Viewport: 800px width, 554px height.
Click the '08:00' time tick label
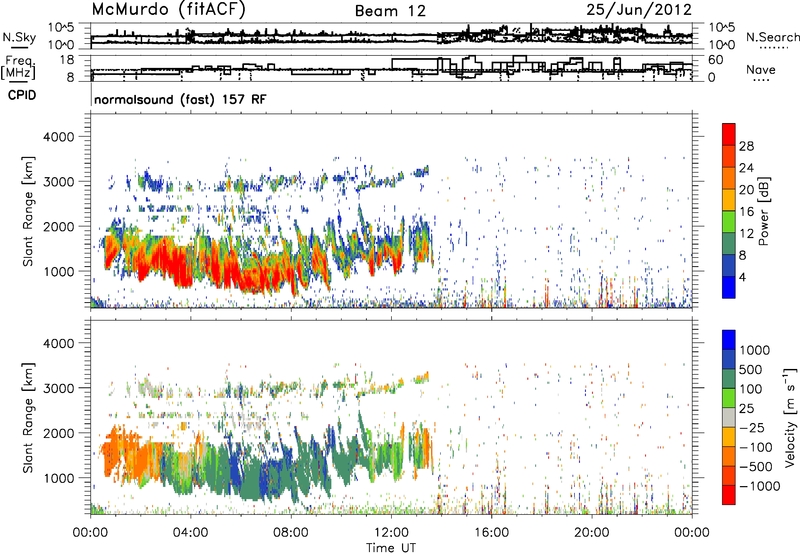click(291, 533)
